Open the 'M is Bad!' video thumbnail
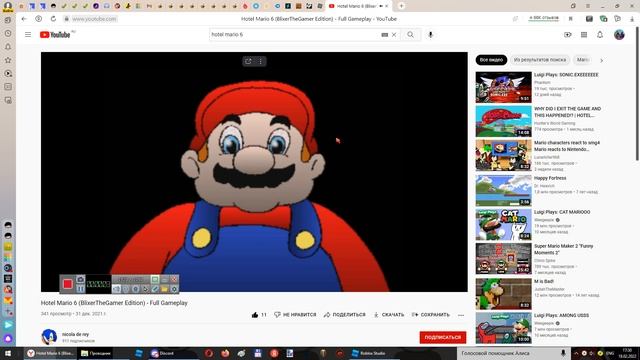Screen dimensions: 640x360 pyautogui.click(x=503, y=294)
